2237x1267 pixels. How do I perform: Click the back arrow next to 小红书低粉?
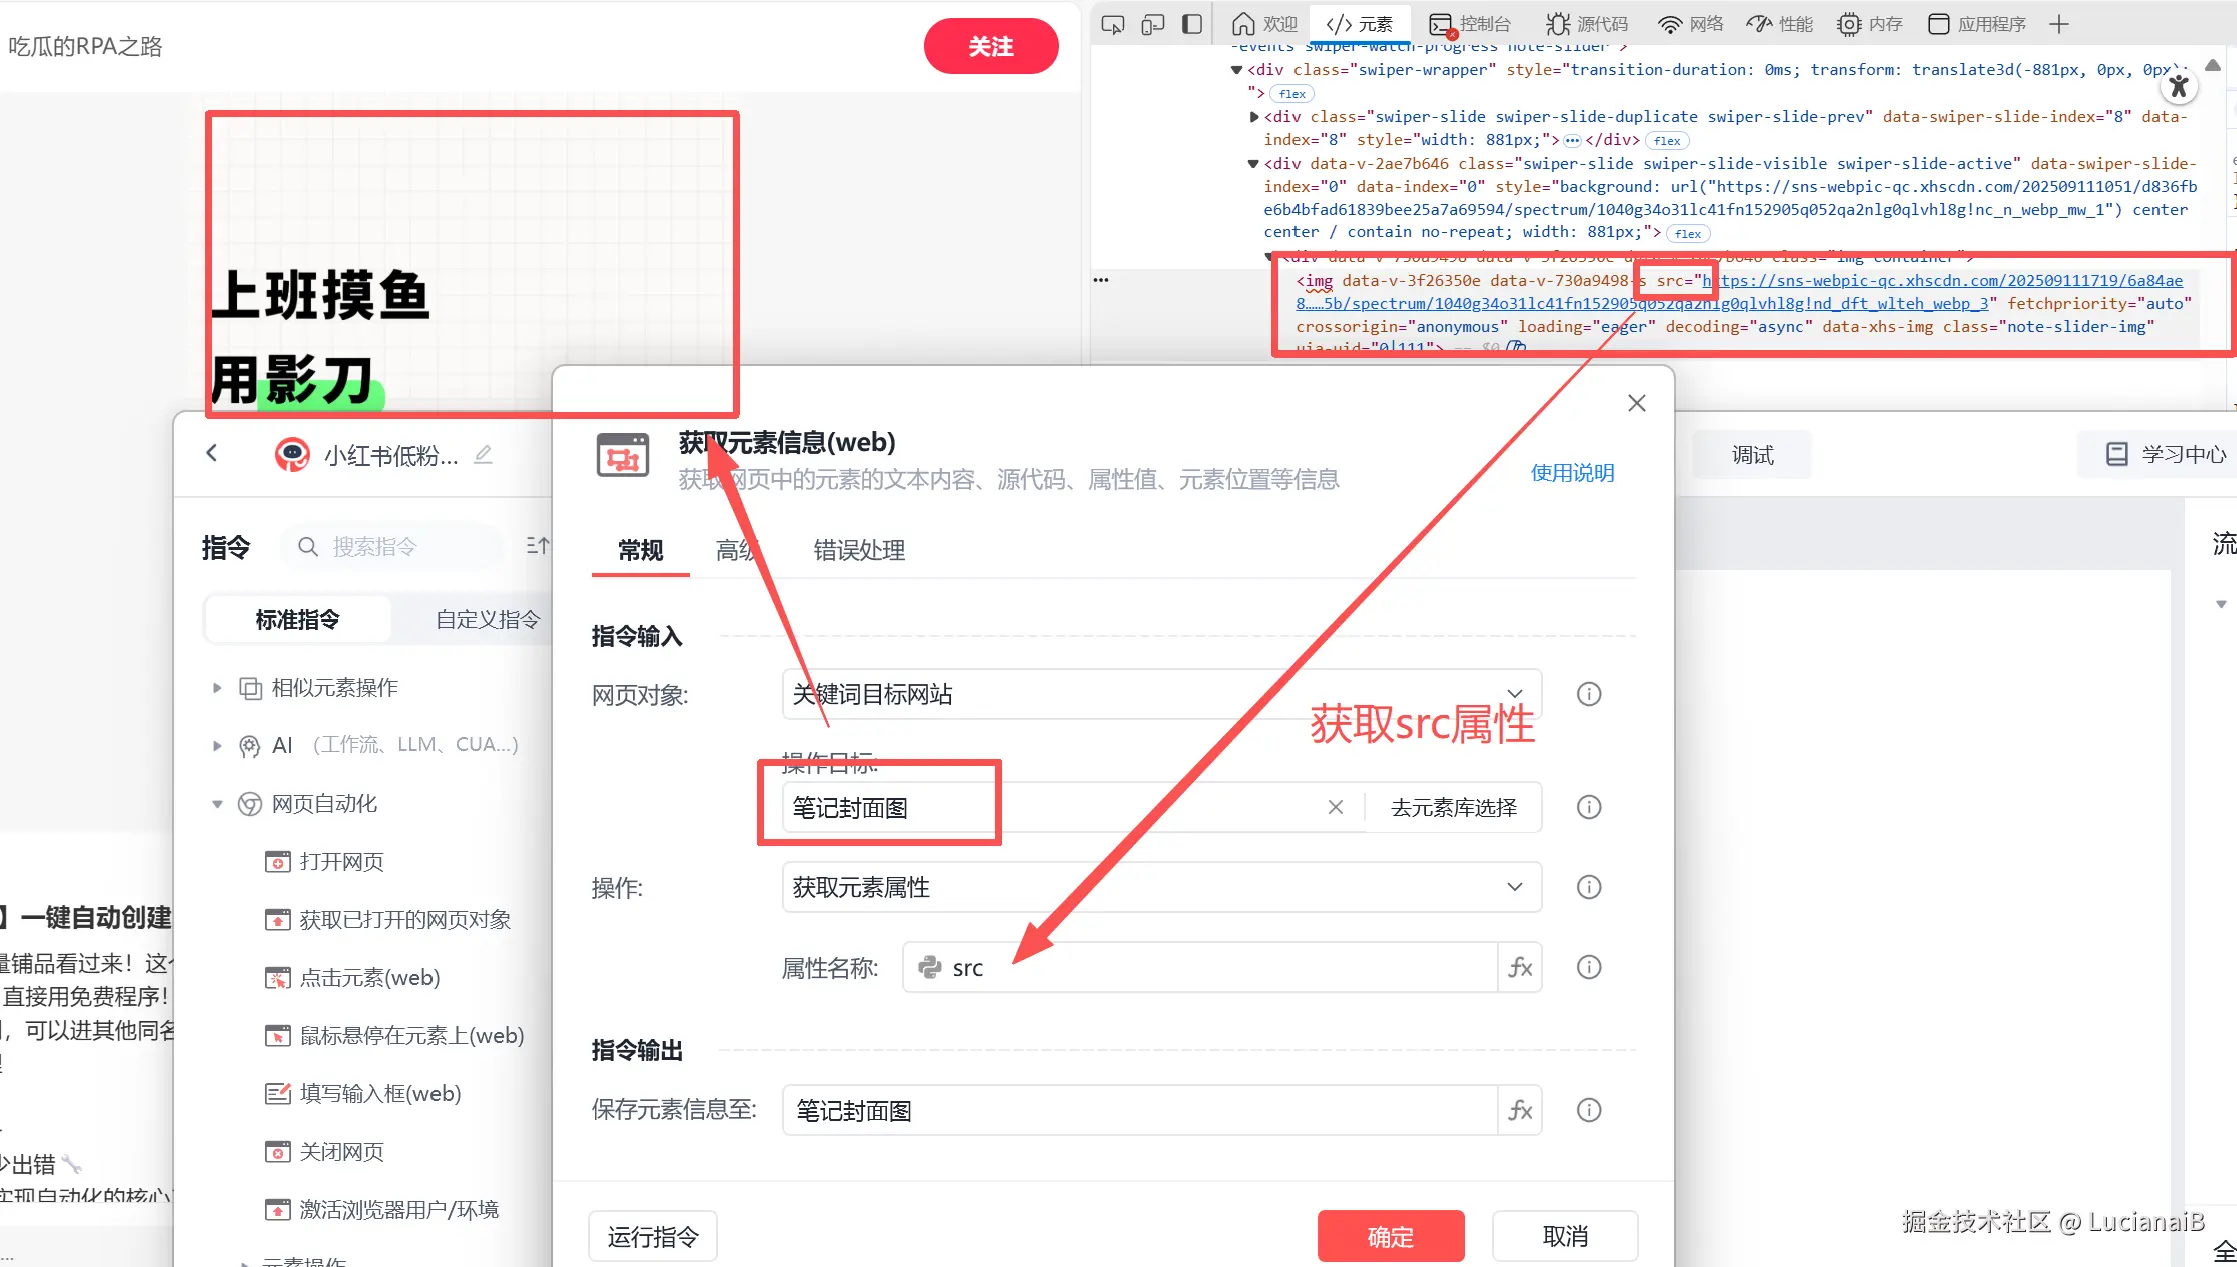pyautogui.click(x=212, y=453)
